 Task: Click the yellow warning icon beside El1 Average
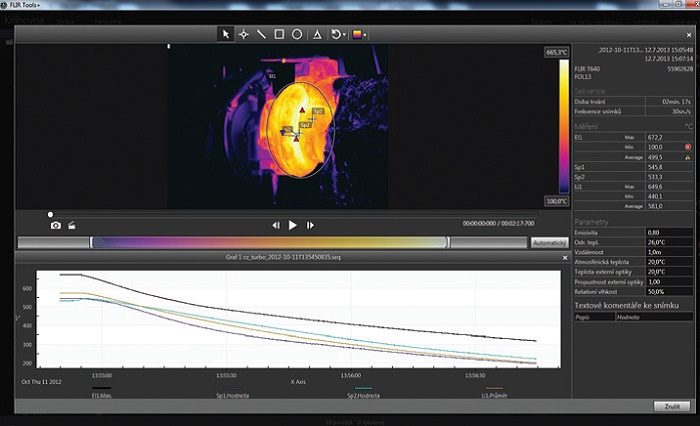[x=688, y=157]
